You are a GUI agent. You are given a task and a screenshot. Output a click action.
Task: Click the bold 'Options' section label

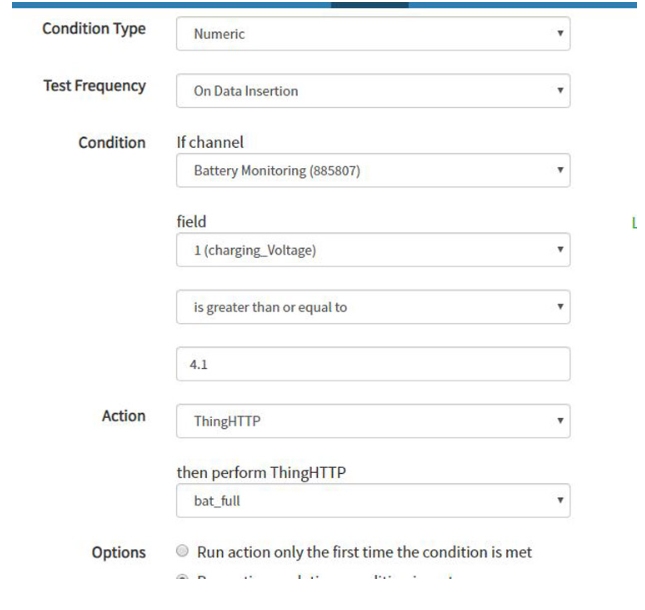118,552
